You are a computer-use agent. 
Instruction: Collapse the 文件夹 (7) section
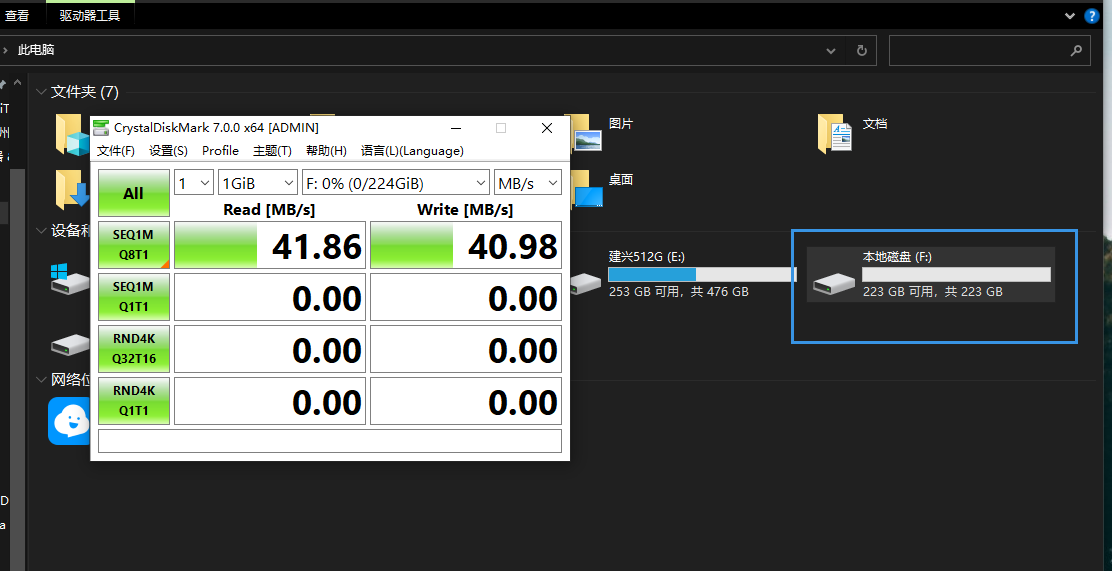41,92
